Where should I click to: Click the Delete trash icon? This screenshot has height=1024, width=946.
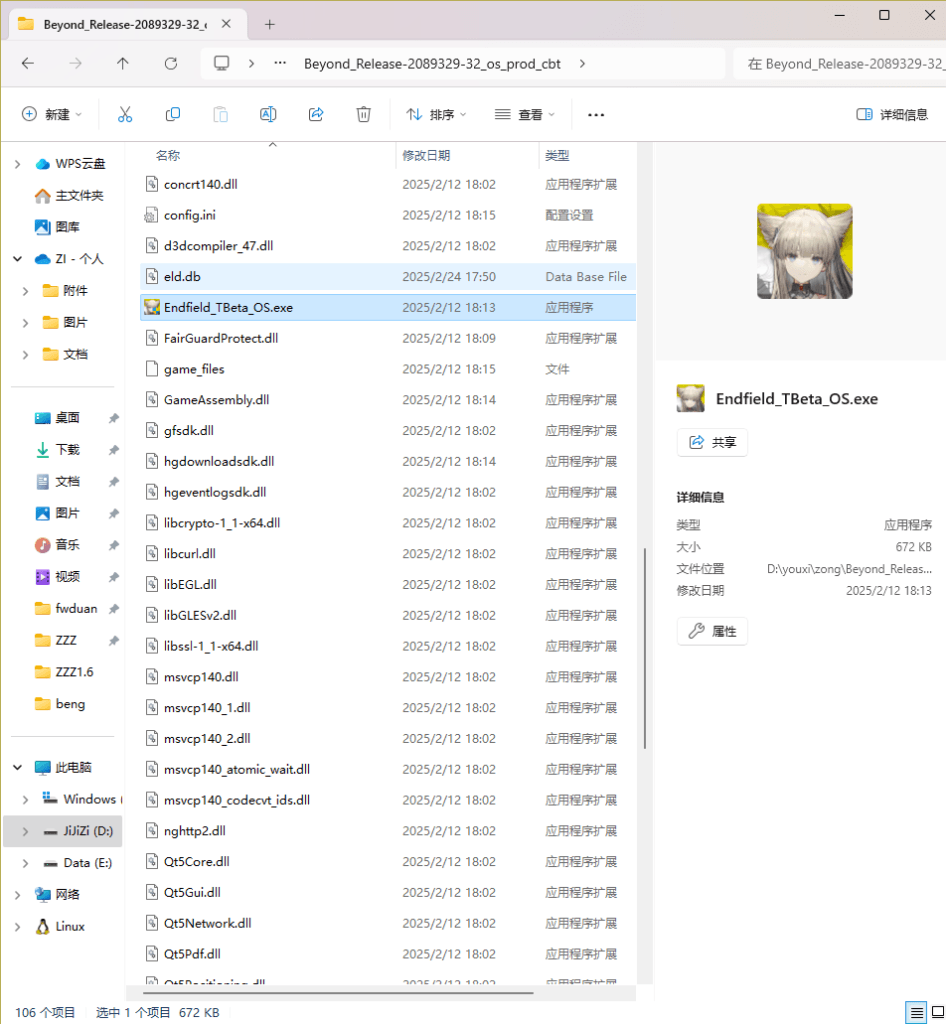[364, 115]
